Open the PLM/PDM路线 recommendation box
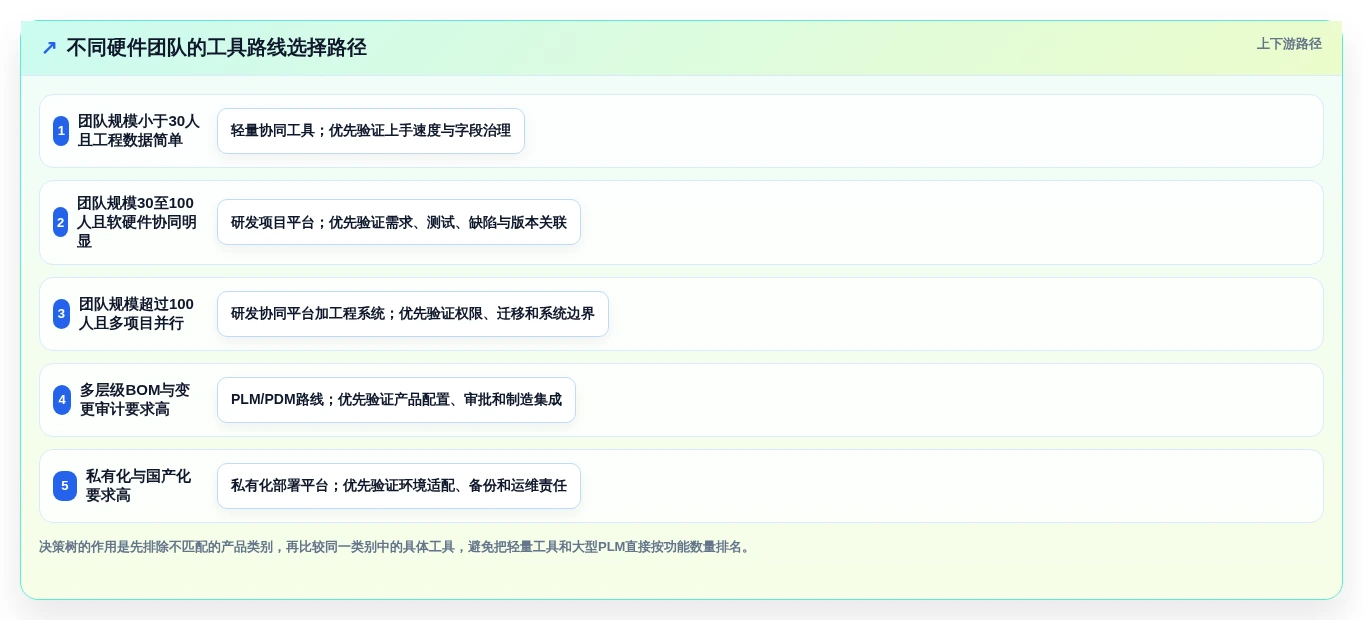Image resolution: width=1363 pixels, height=620 pixels. coord(396,400)
